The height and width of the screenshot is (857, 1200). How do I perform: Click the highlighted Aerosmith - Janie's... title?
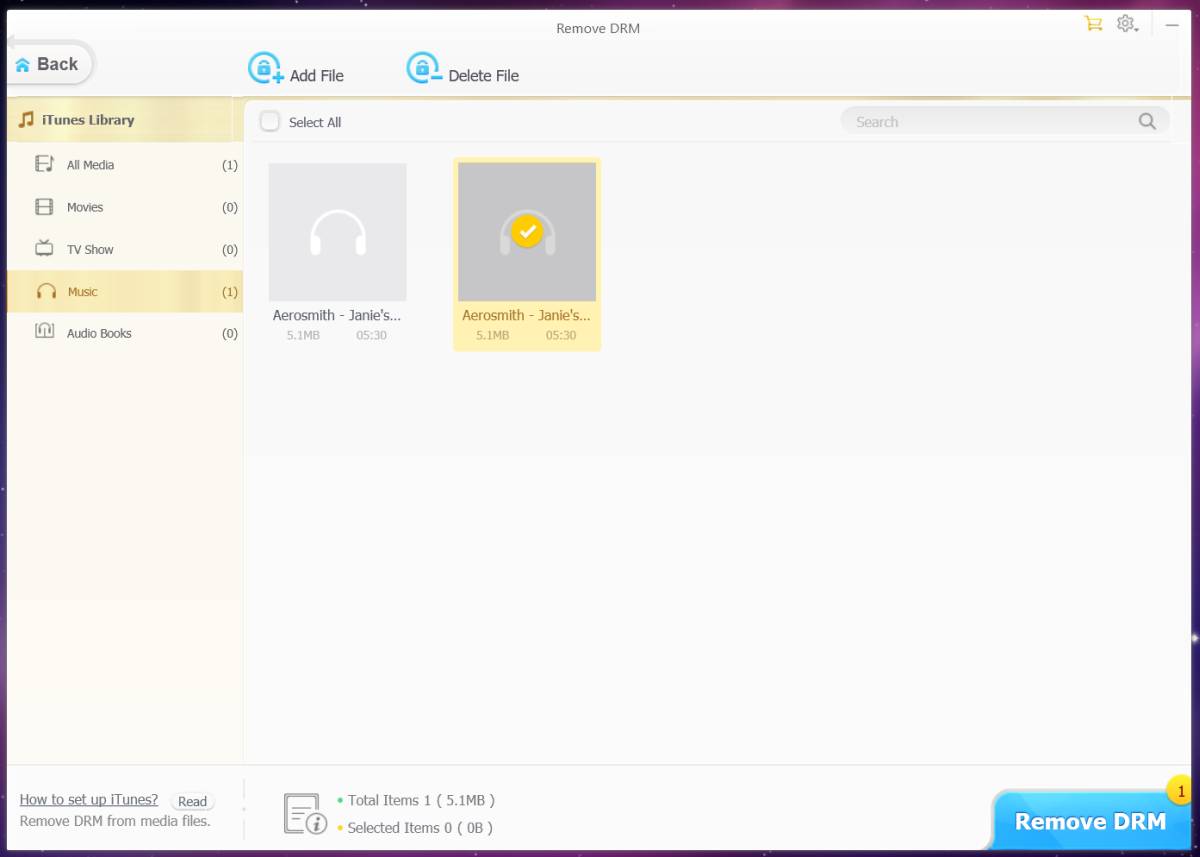526,315
